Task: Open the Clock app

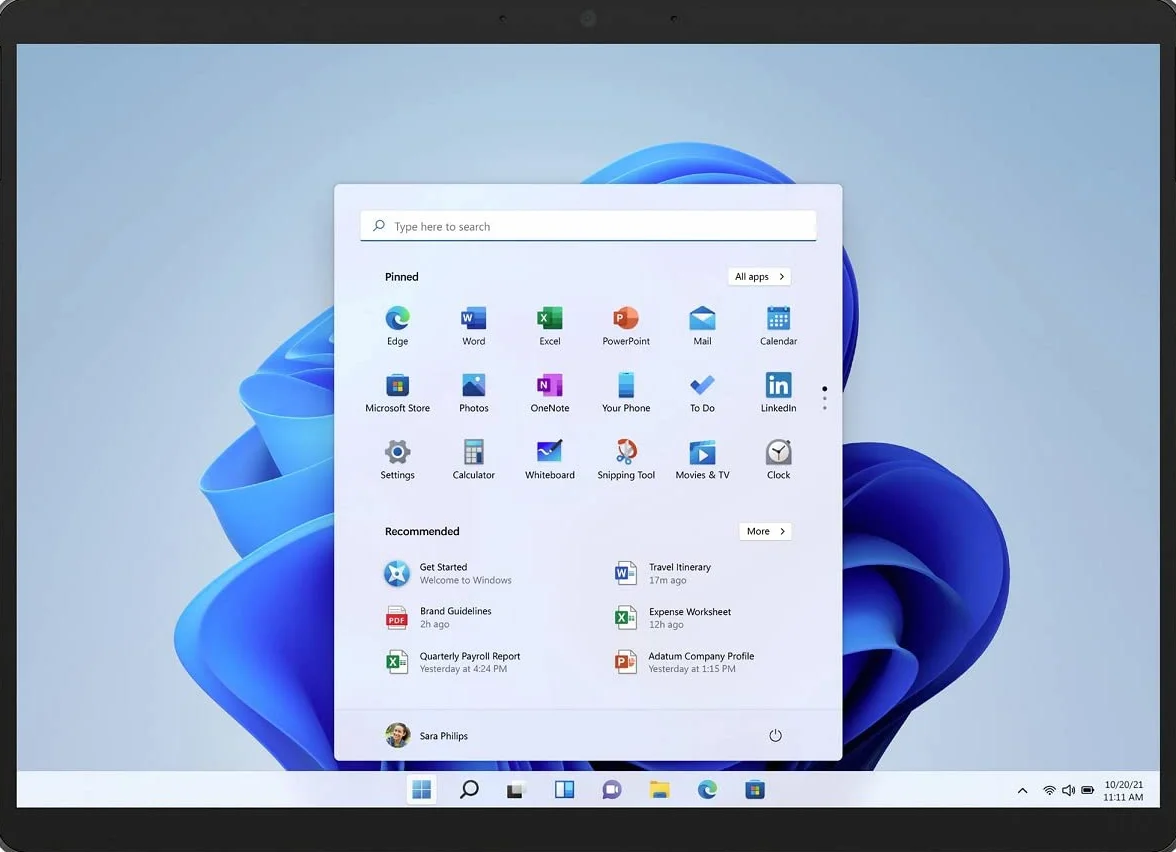Action: [x=778, y=459]
